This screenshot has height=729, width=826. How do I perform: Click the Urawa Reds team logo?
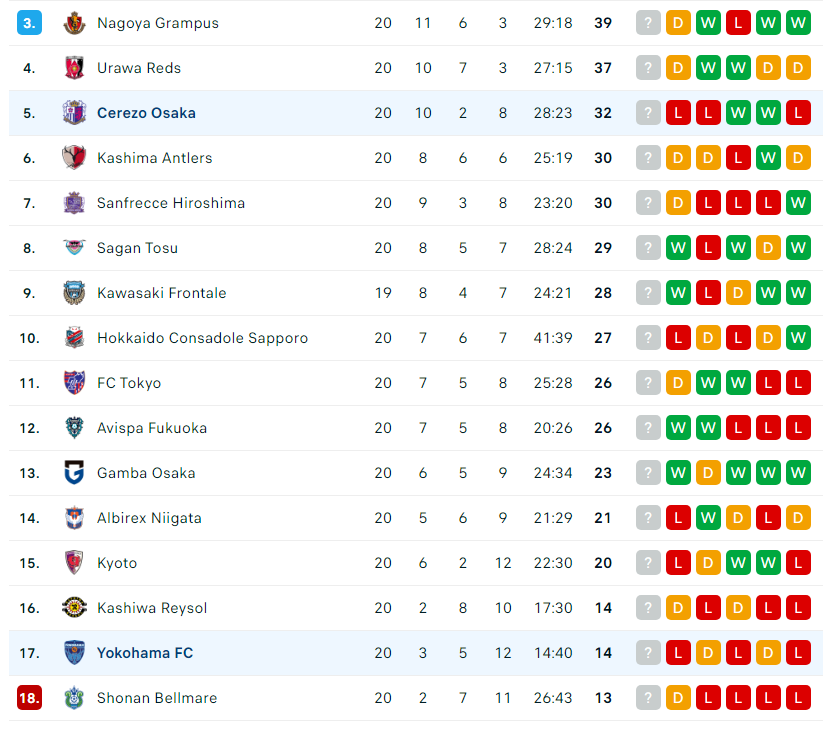coord(74,68)
